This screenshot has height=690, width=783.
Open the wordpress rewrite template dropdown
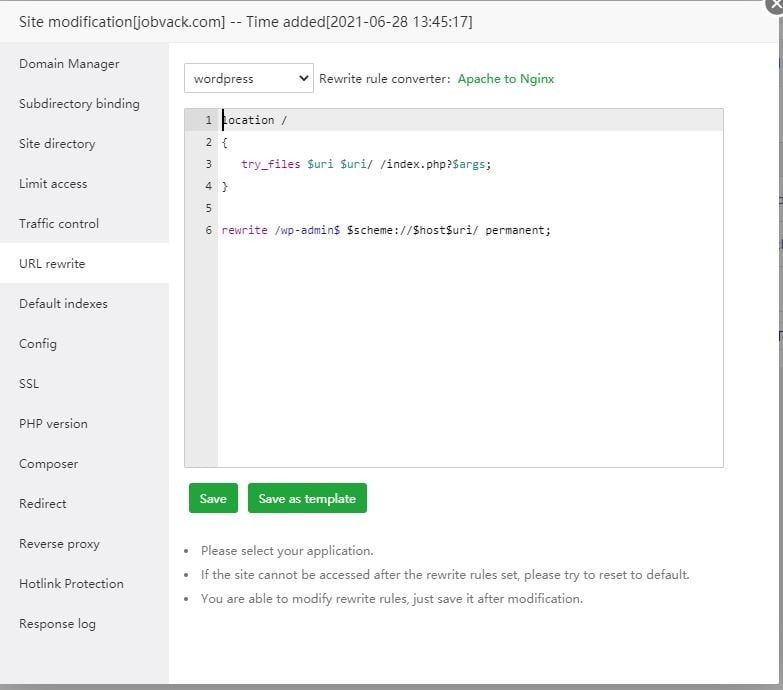[x=249, y=78]
